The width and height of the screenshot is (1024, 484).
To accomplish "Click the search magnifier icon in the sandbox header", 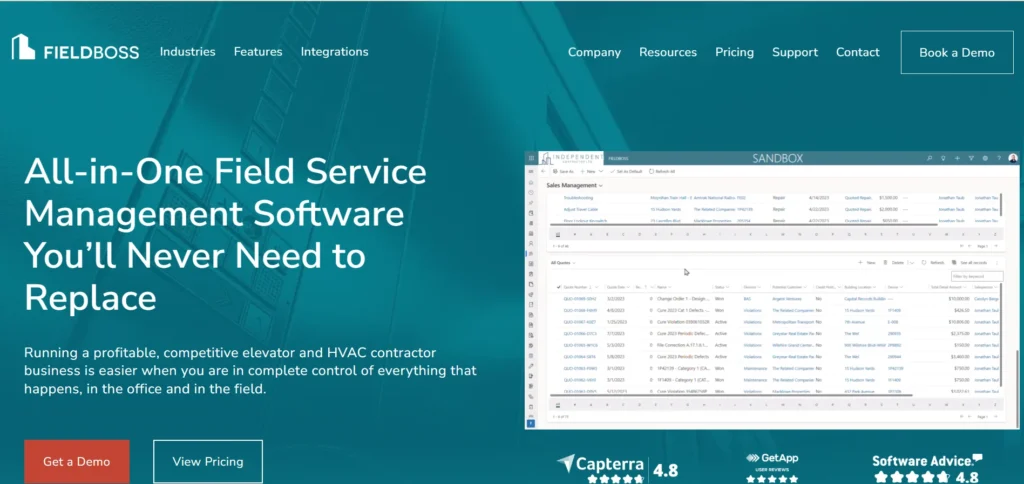I will click(929, 158).
